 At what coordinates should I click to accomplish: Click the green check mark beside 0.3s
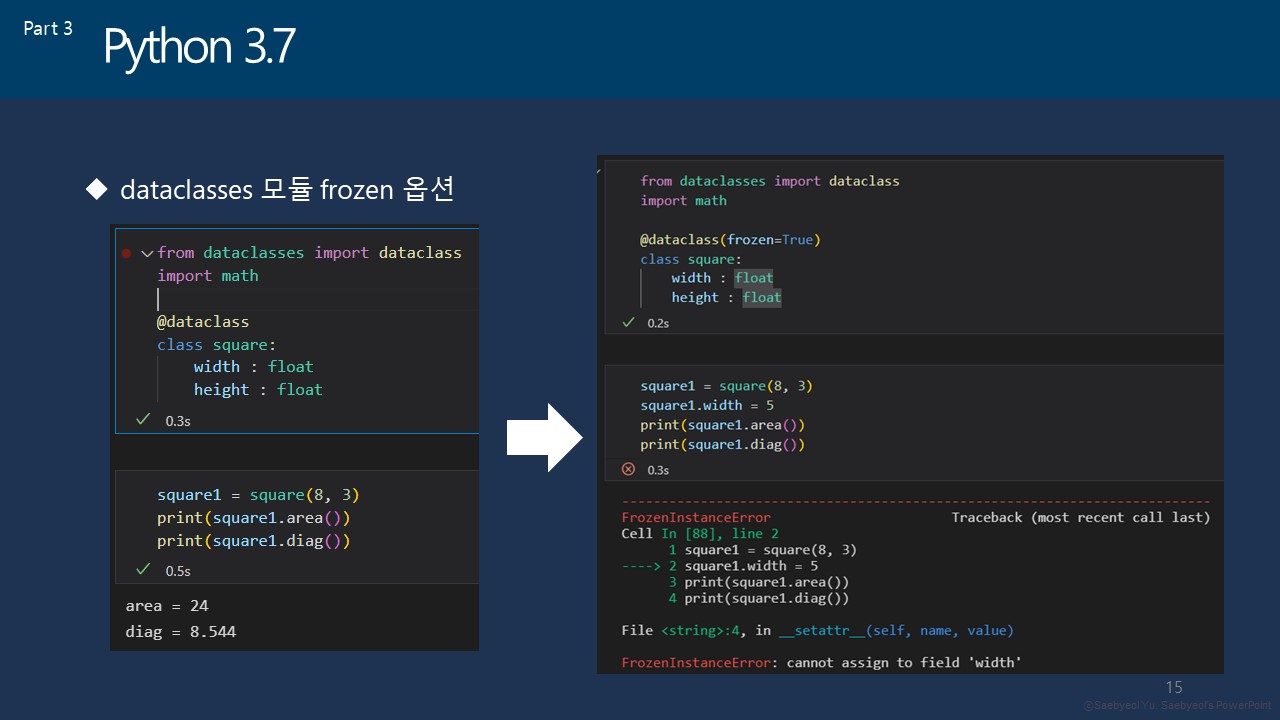(x=142, y=419)
